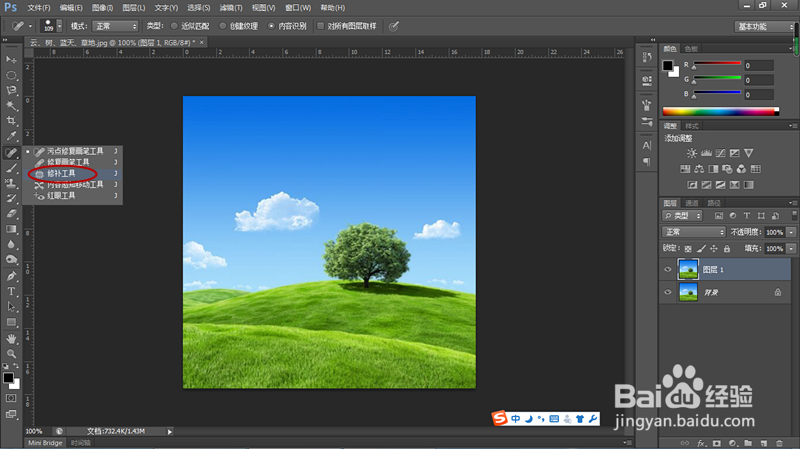This screenshot has width=800, height=449.
Task: Open brush size 109 picker dropdown
Action: tap(59, 26)
